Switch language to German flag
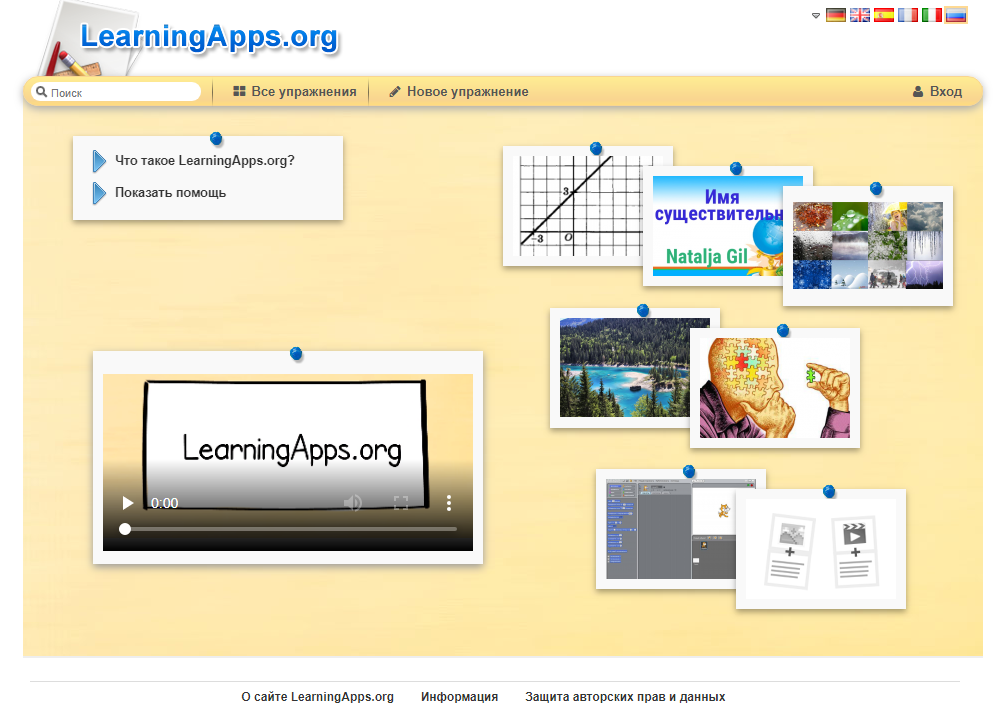Viewport: 1008px width, 712px height. coord(835,15)
